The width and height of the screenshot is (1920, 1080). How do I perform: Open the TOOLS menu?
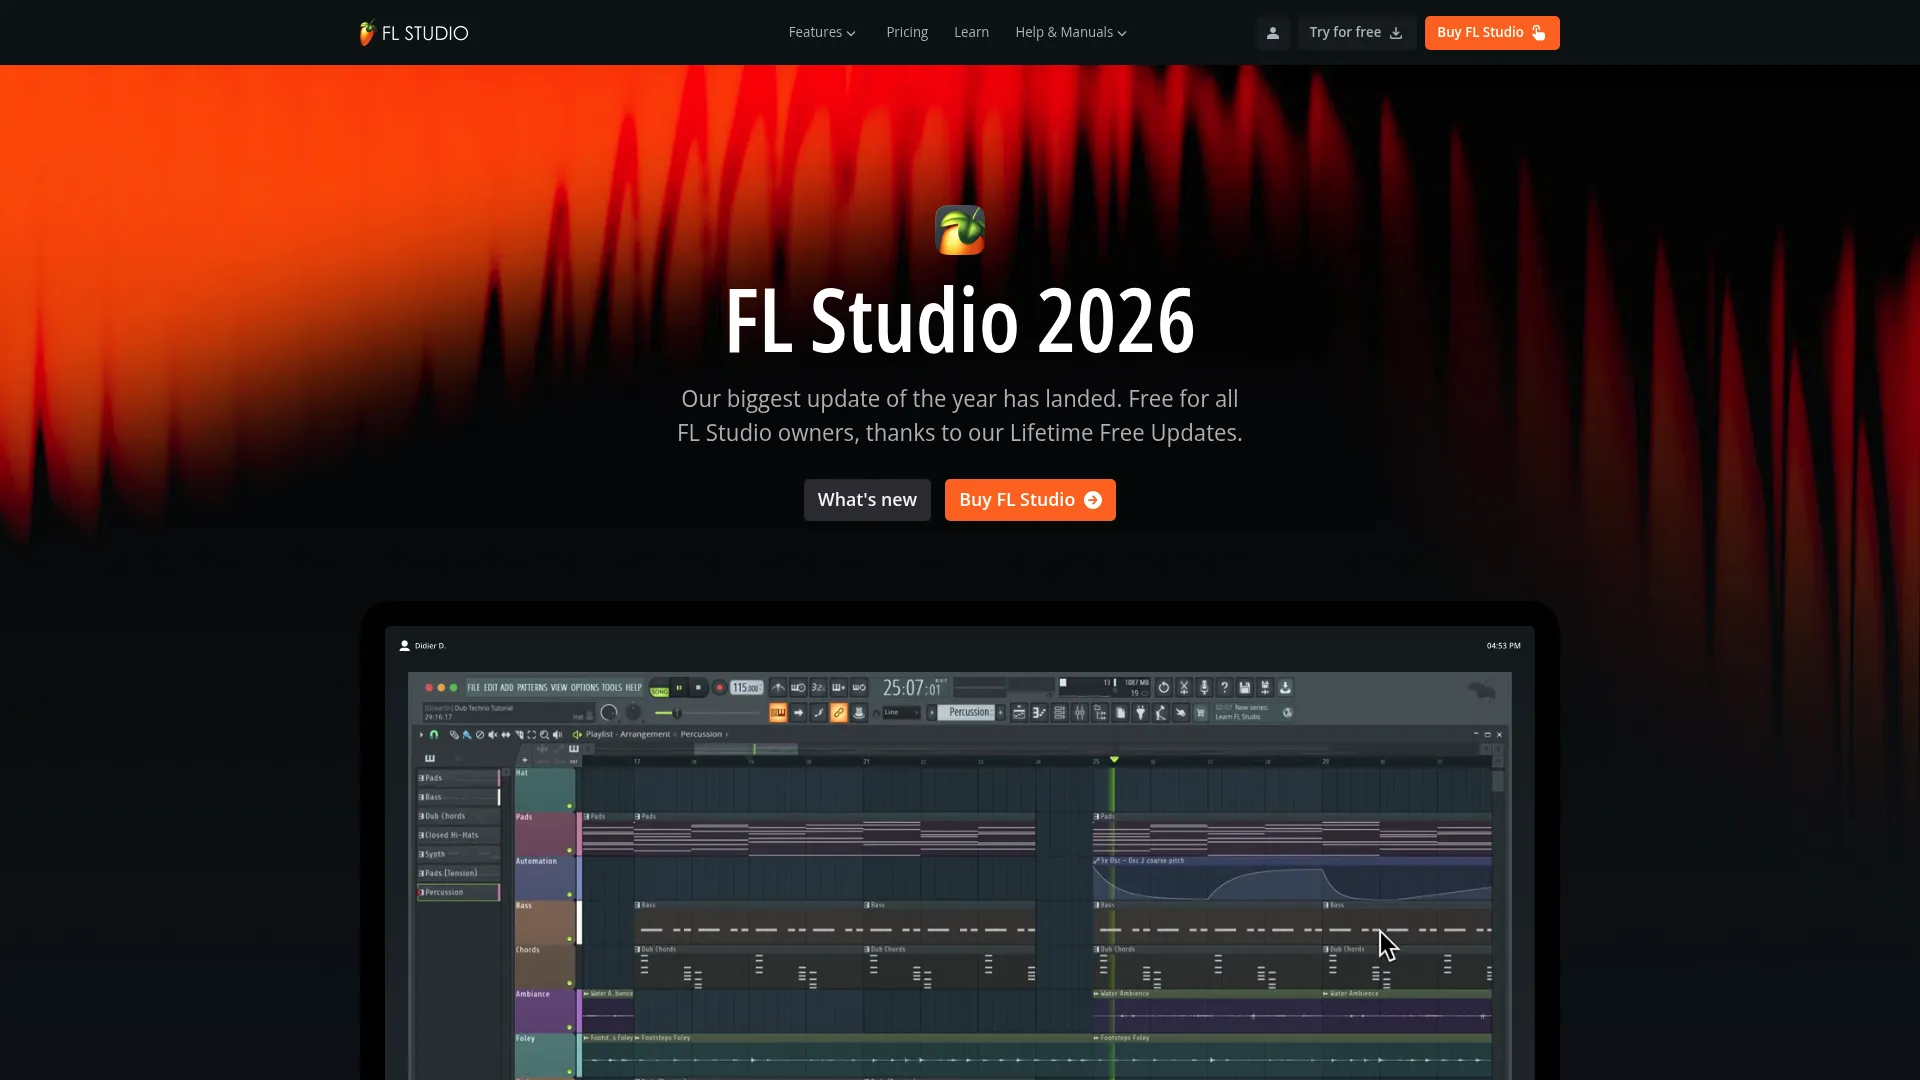pyautogui.click(x=612, y=687)
